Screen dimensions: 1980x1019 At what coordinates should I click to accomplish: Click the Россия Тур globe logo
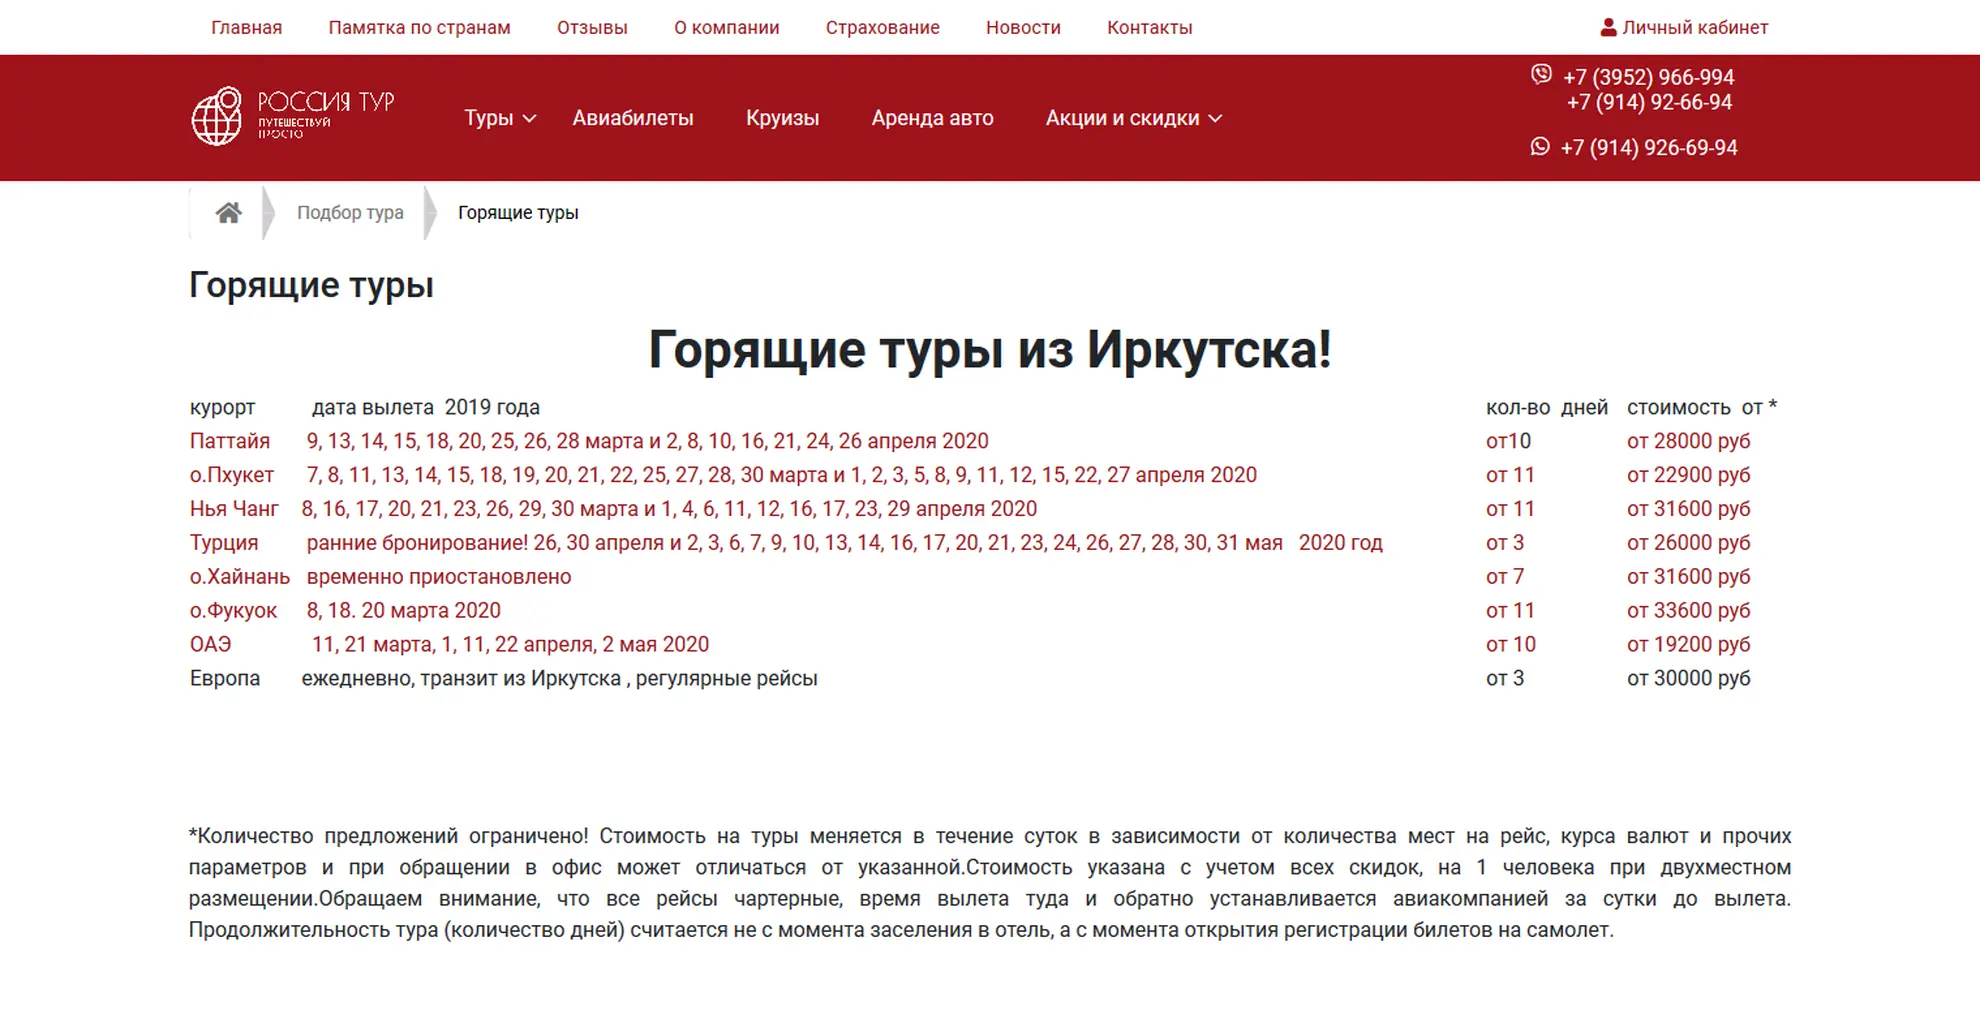[217, 117]
